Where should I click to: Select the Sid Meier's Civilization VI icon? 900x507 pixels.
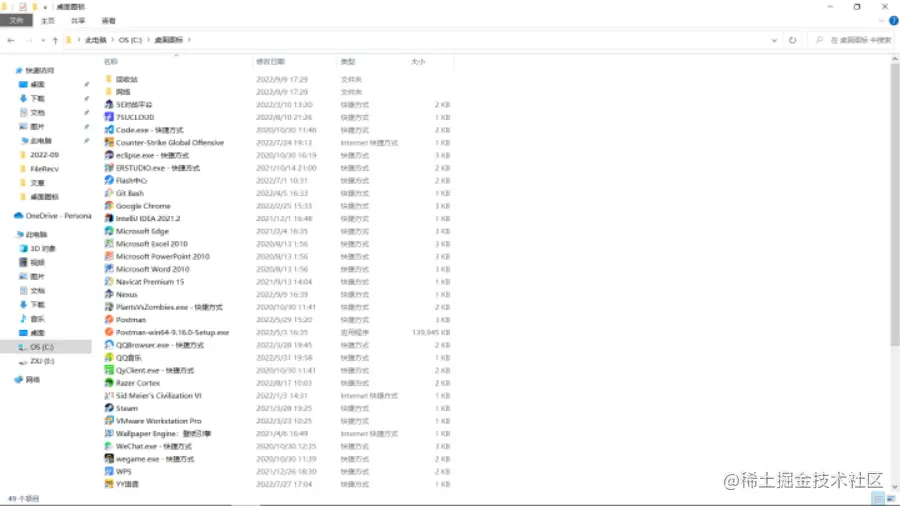click(x=109, y=396)
